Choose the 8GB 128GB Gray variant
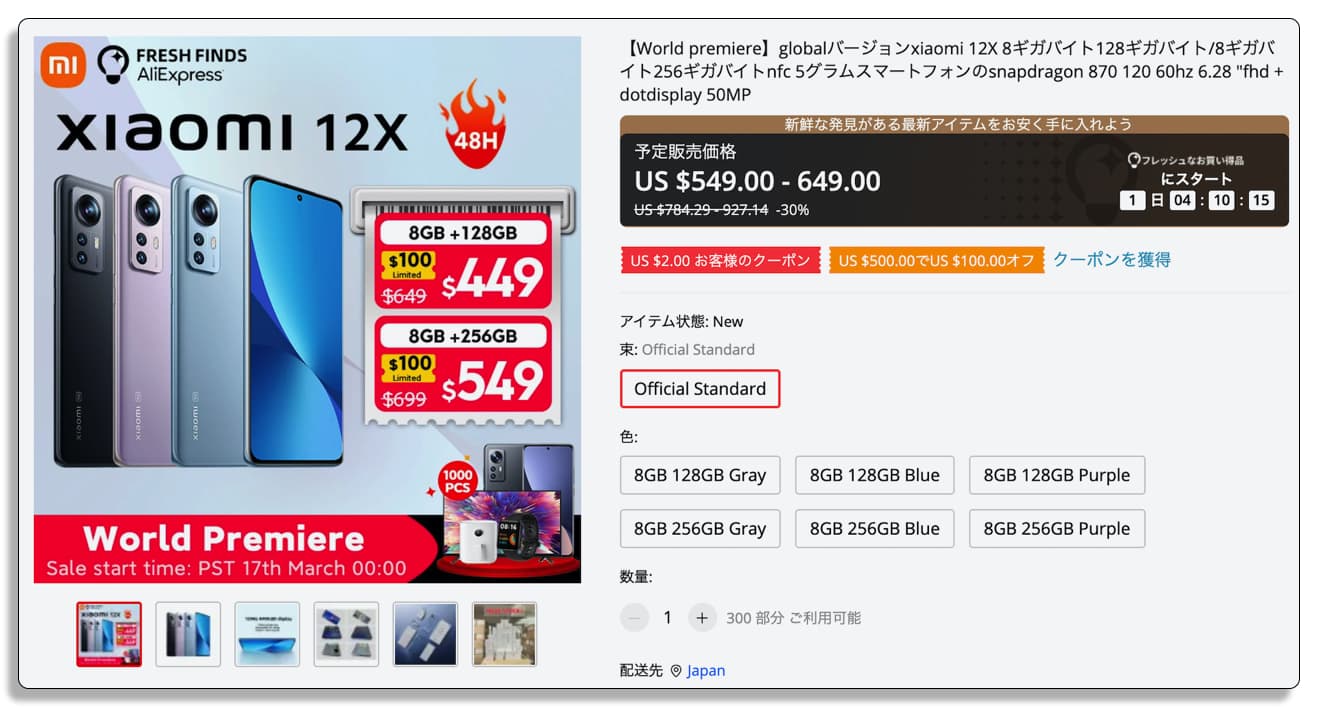This screenshot has height=707, width=1318. [700, 475]
